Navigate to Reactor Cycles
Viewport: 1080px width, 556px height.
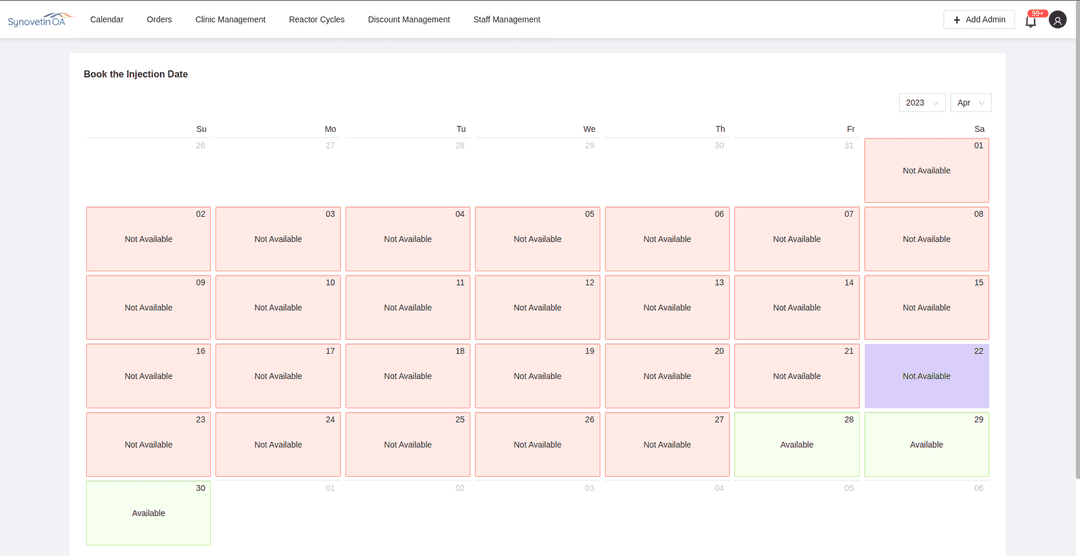316,20
